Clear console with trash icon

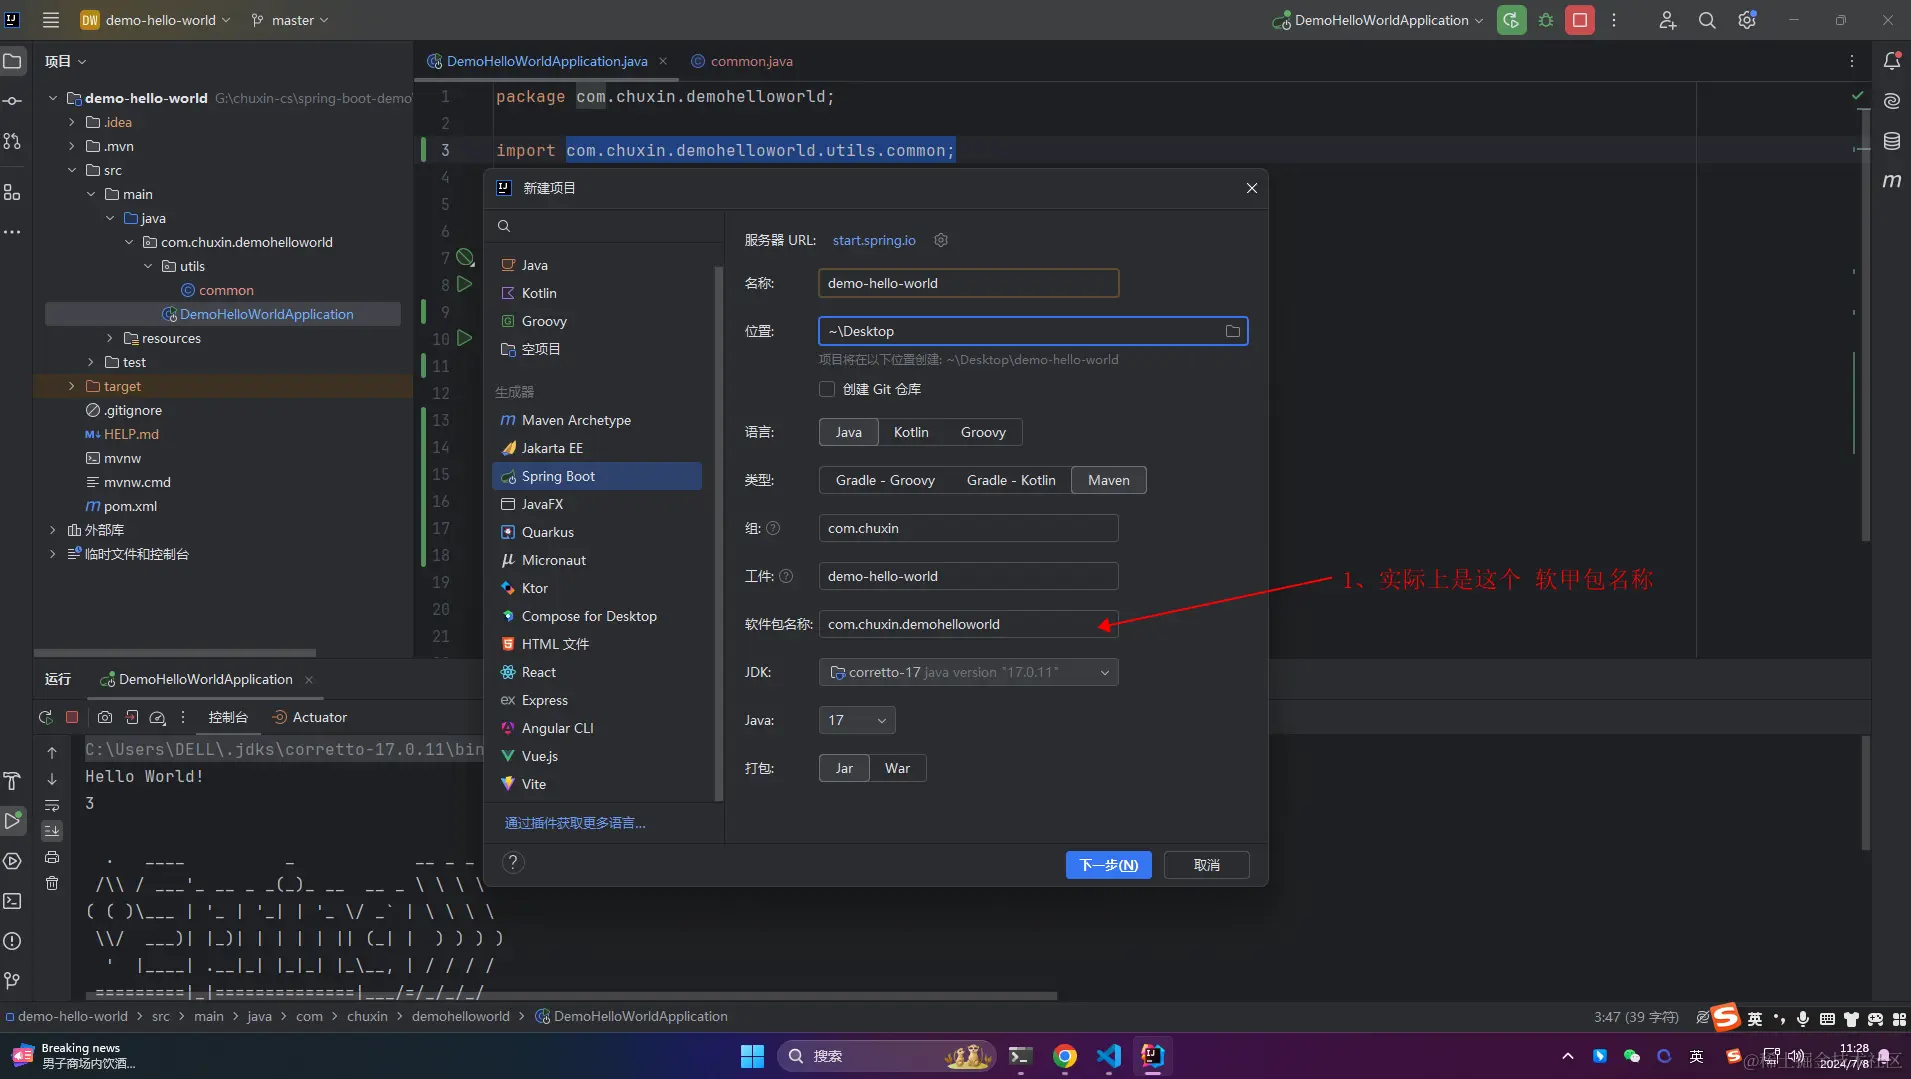point(52,883)
